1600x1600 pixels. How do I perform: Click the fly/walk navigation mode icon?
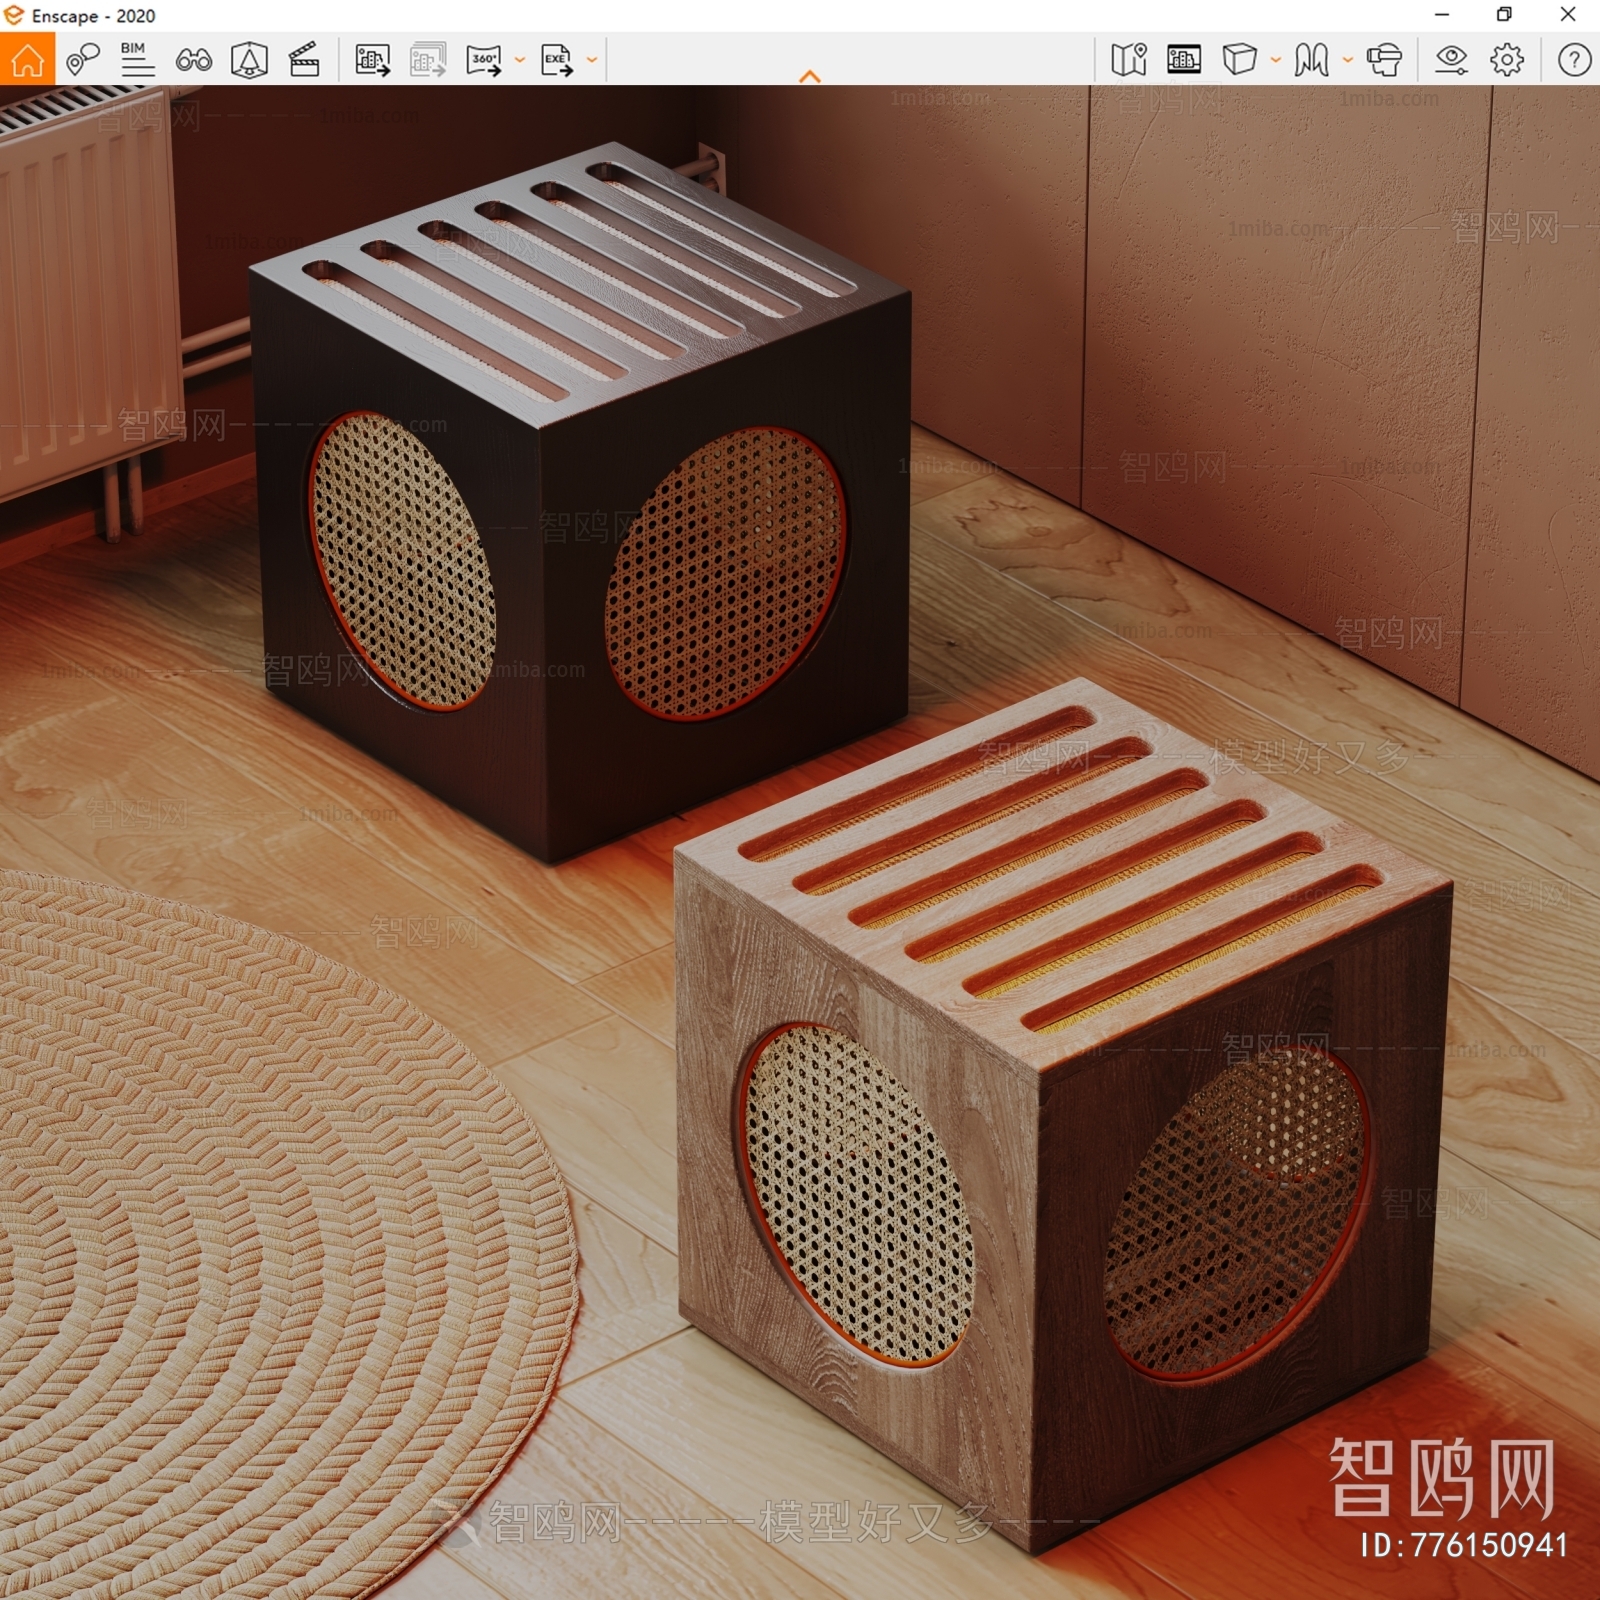coord(1311,60)
